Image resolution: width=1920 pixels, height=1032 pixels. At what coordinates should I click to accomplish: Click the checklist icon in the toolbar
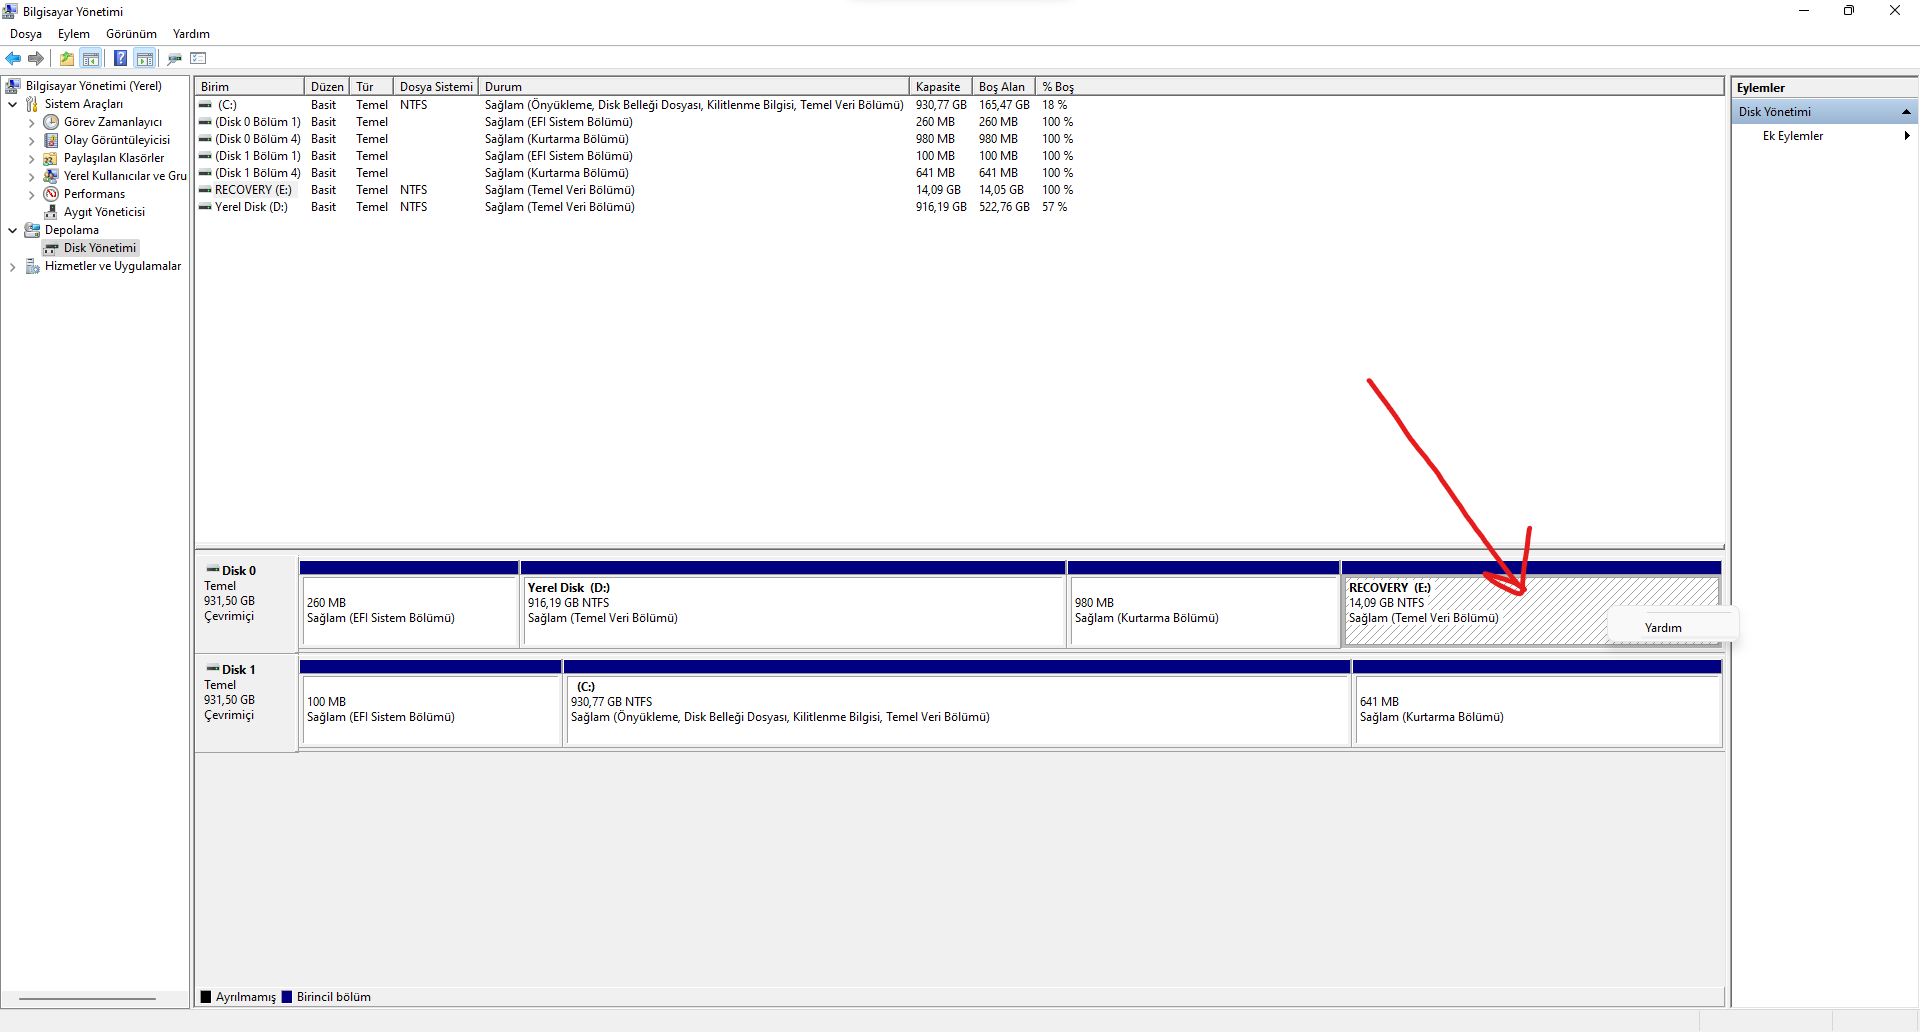point(198,58)
